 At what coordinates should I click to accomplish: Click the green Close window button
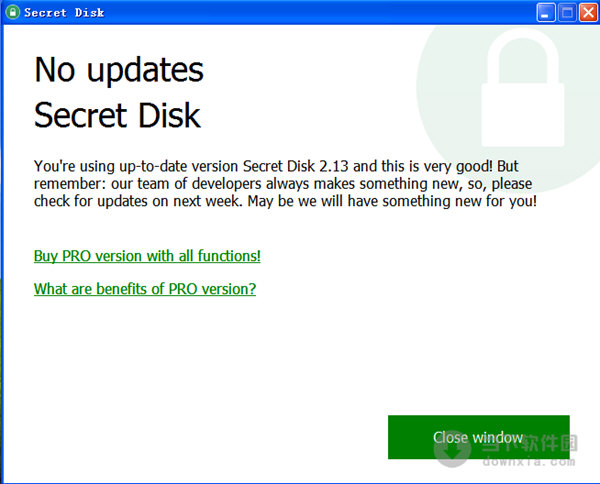coord(479,437)
